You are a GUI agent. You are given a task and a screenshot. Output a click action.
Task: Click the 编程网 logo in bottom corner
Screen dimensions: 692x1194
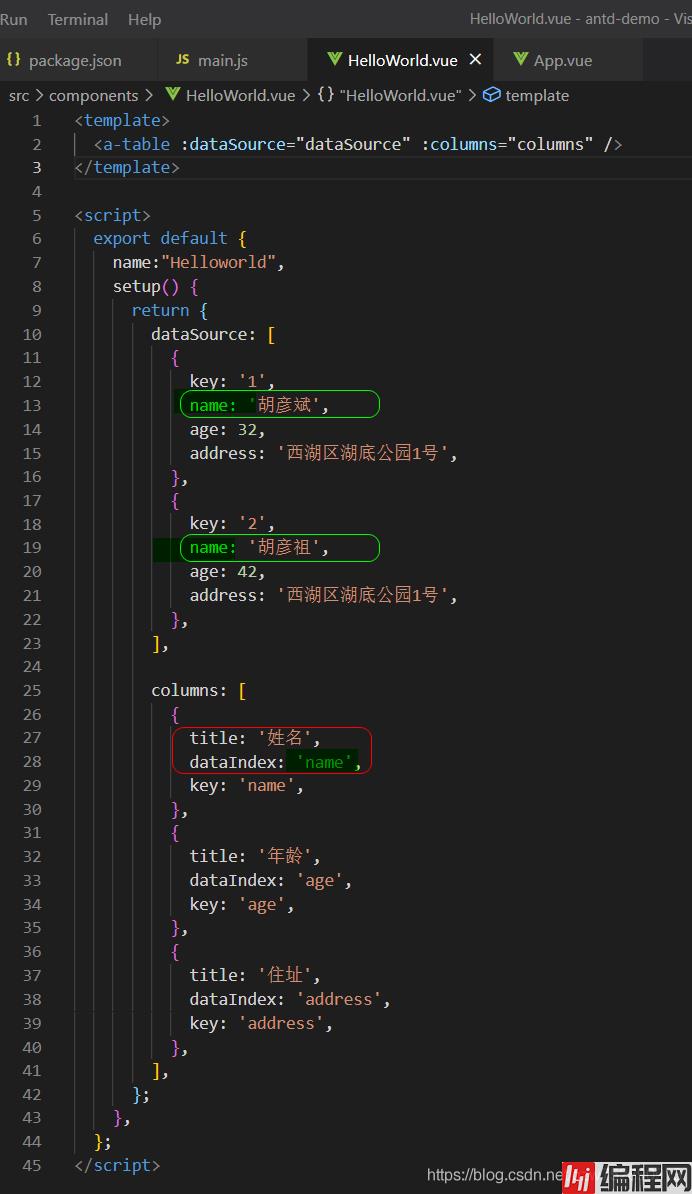[625, 1176]
